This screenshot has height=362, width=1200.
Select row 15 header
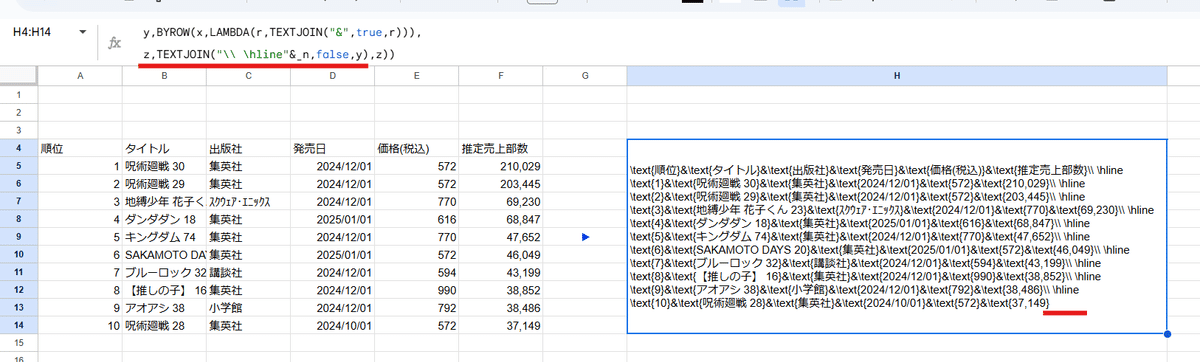[x=19, y=344]
